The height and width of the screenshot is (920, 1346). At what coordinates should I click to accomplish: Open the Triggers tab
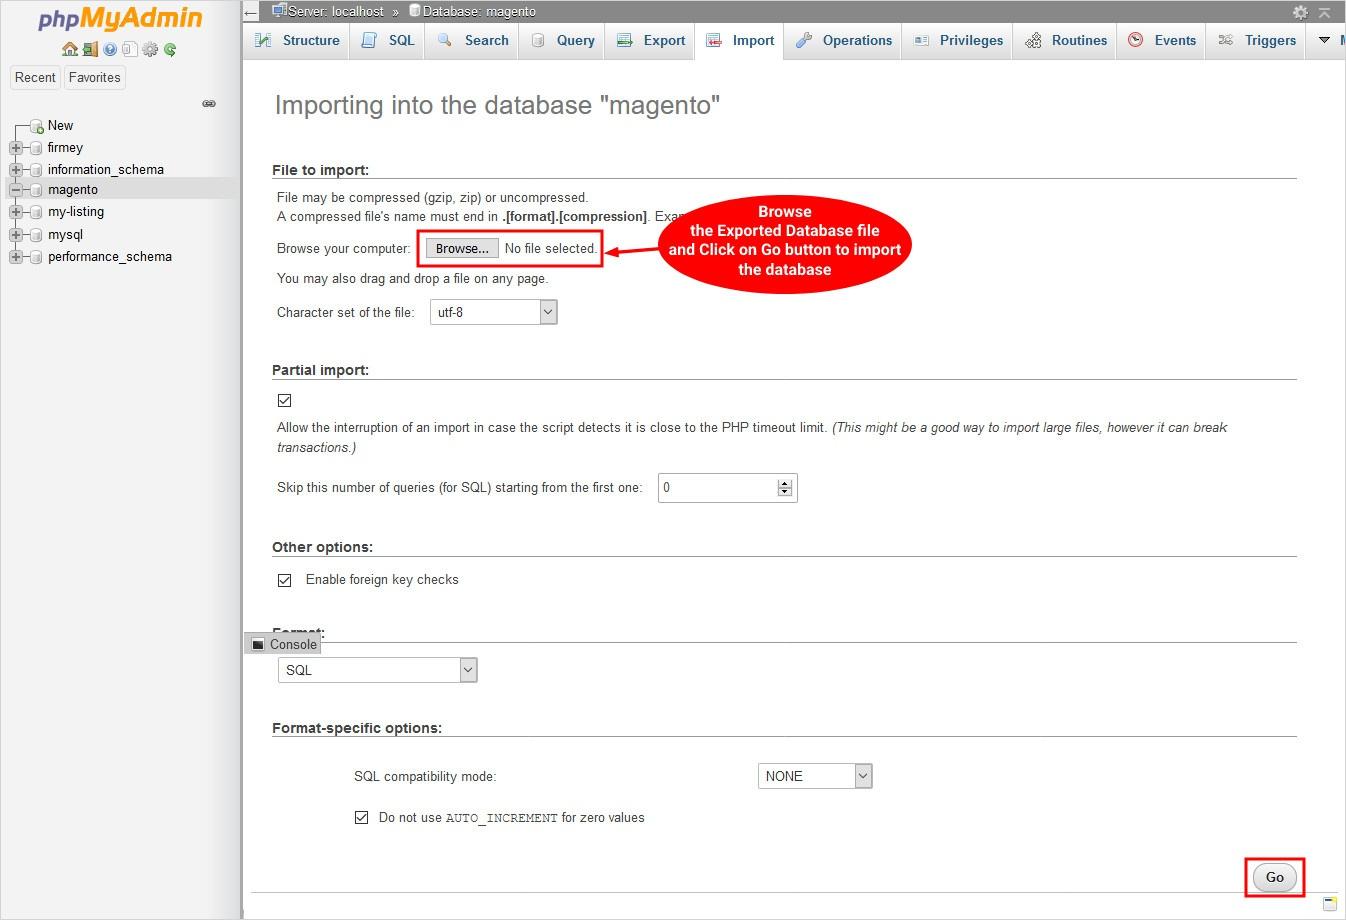click(x=1257, y=41)
